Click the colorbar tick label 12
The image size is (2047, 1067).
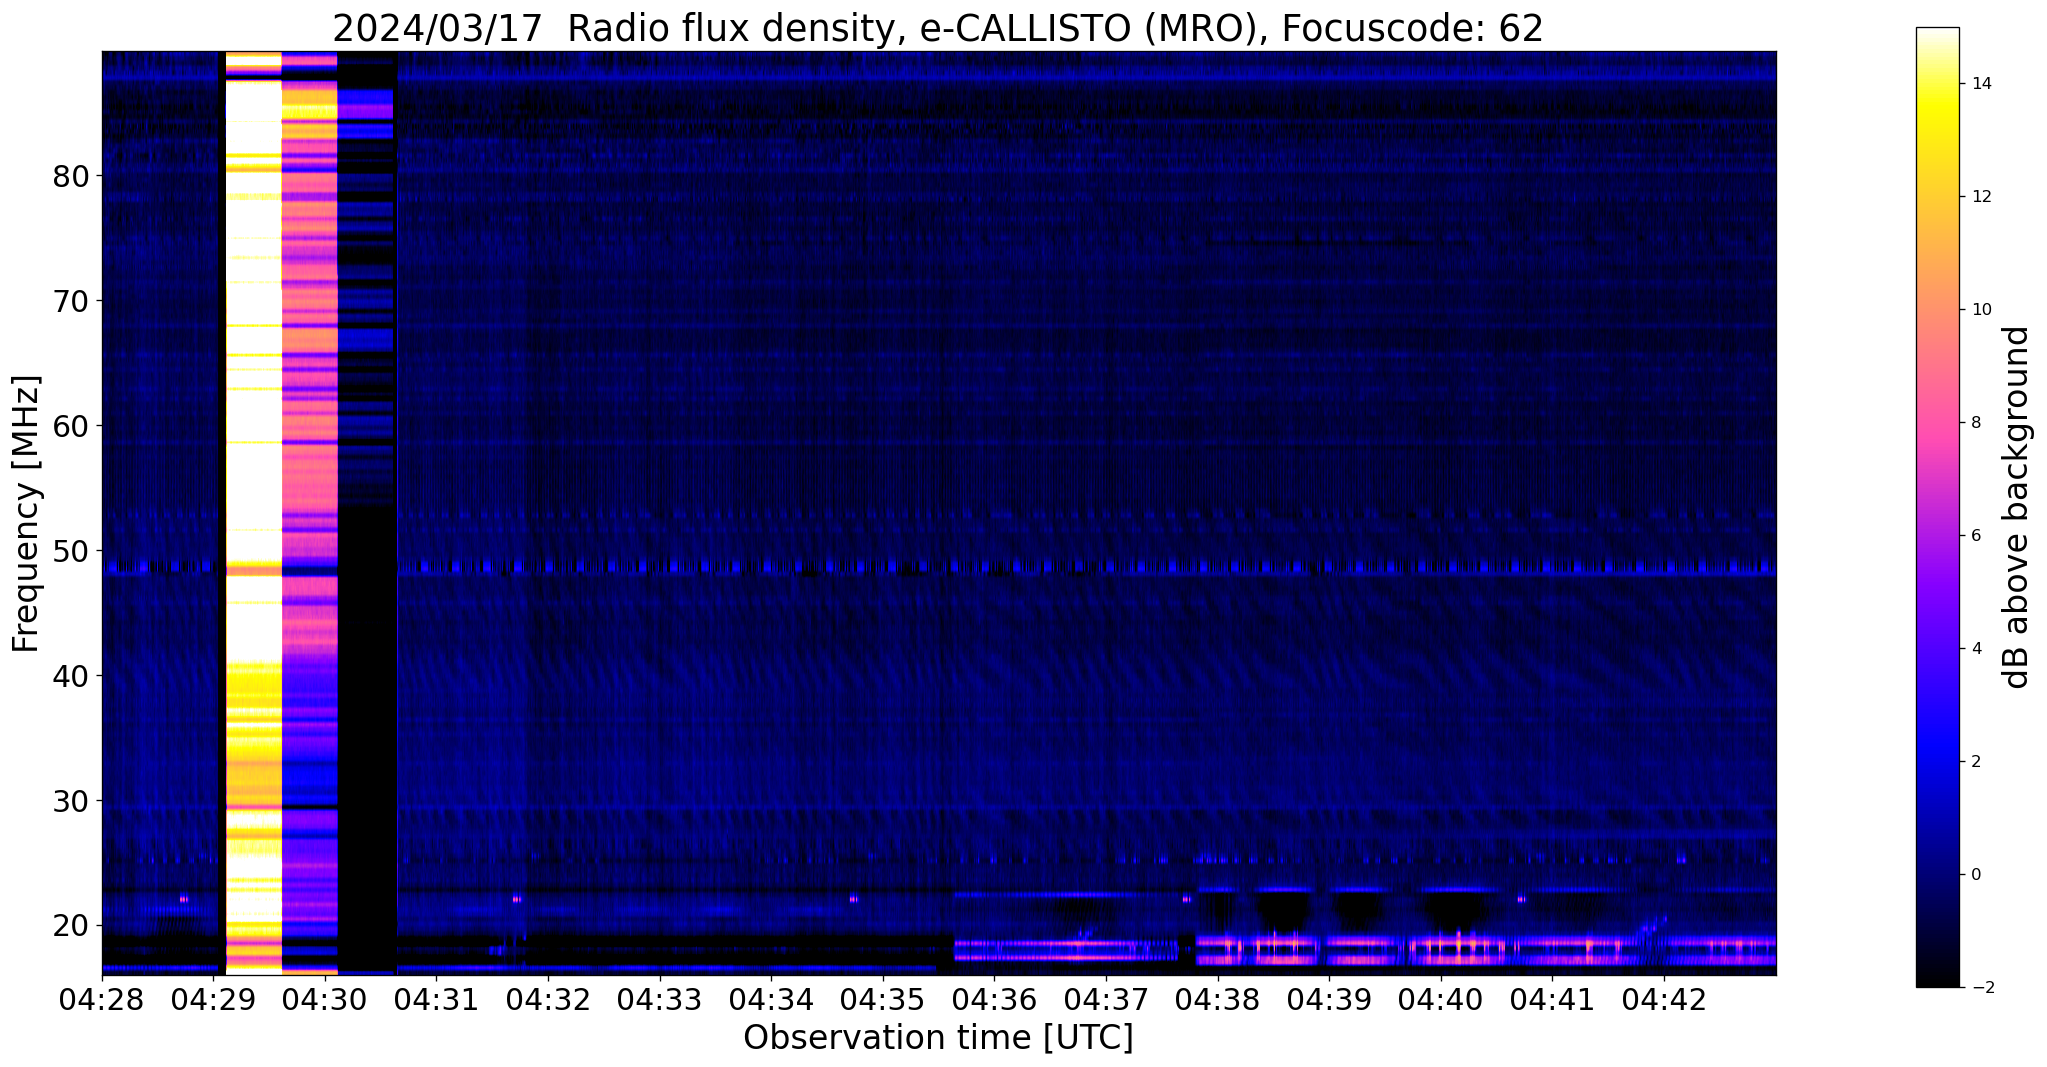tap(1980, 197)
